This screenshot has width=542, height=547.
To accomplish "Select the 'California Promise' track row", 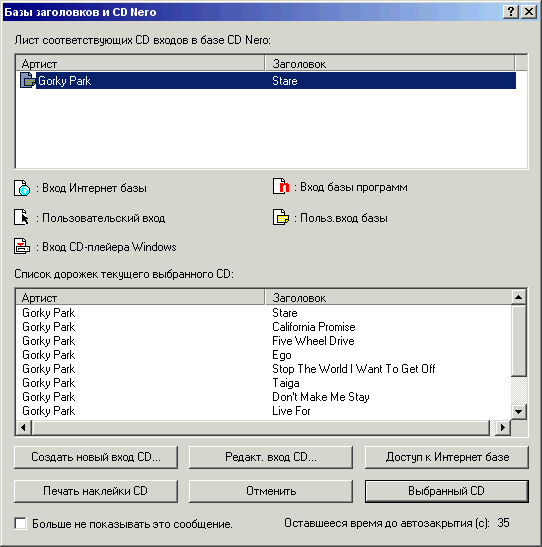I will 263,327.
